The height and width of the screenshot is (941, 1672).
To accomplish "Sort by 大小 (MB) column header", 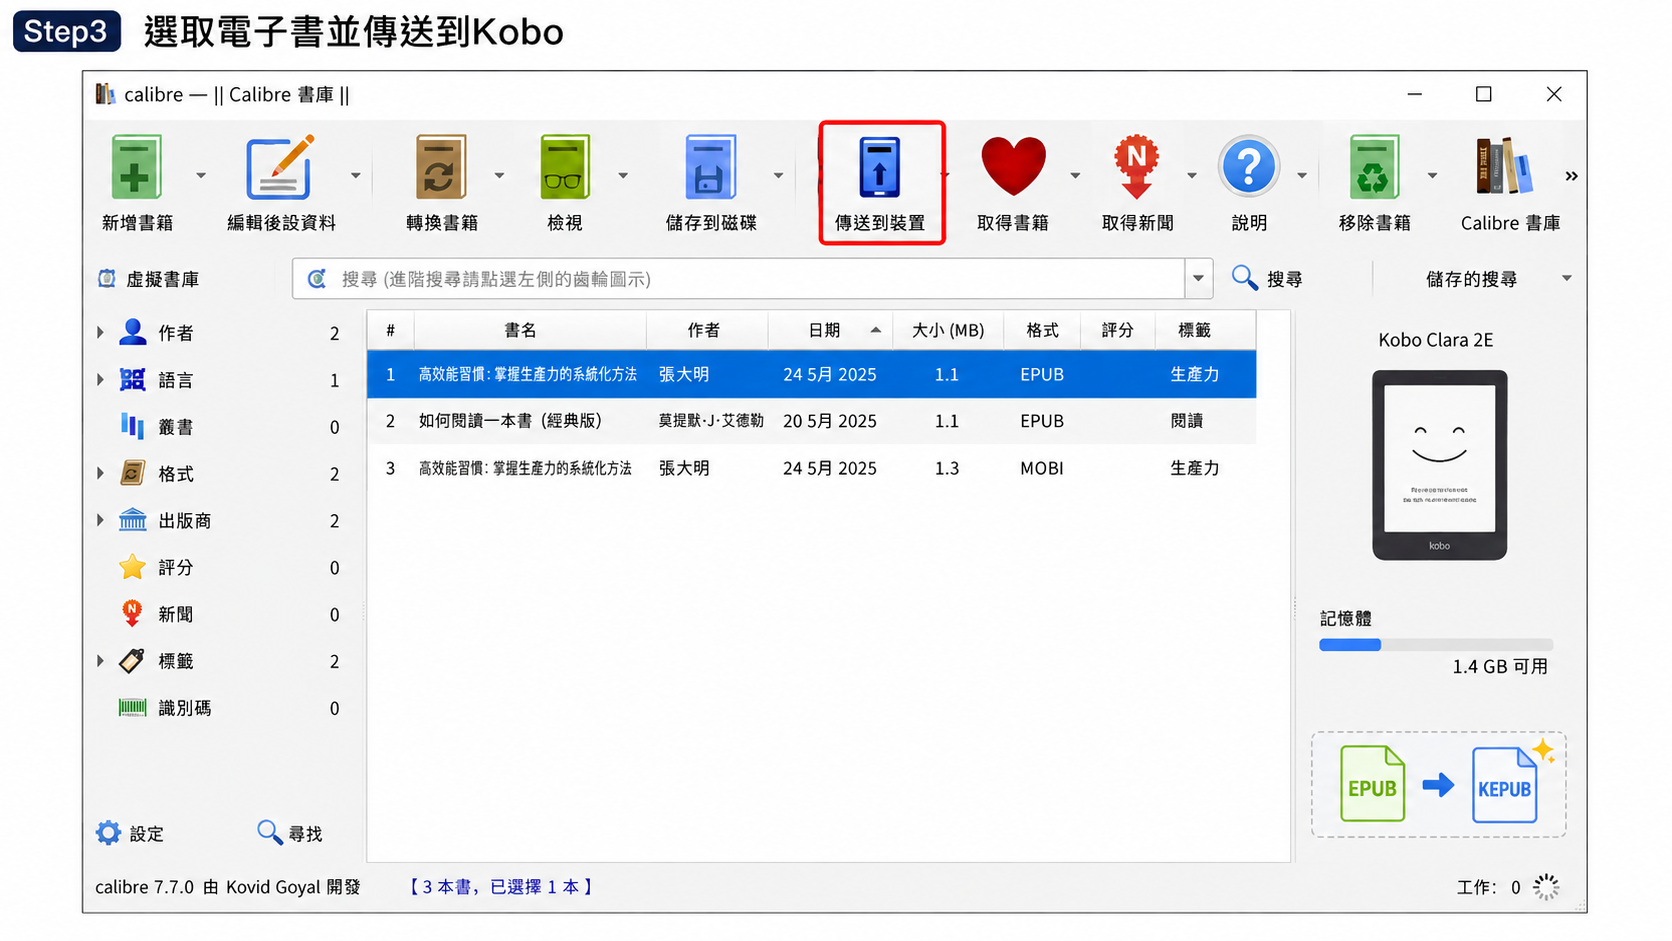I will click(948, 330).
